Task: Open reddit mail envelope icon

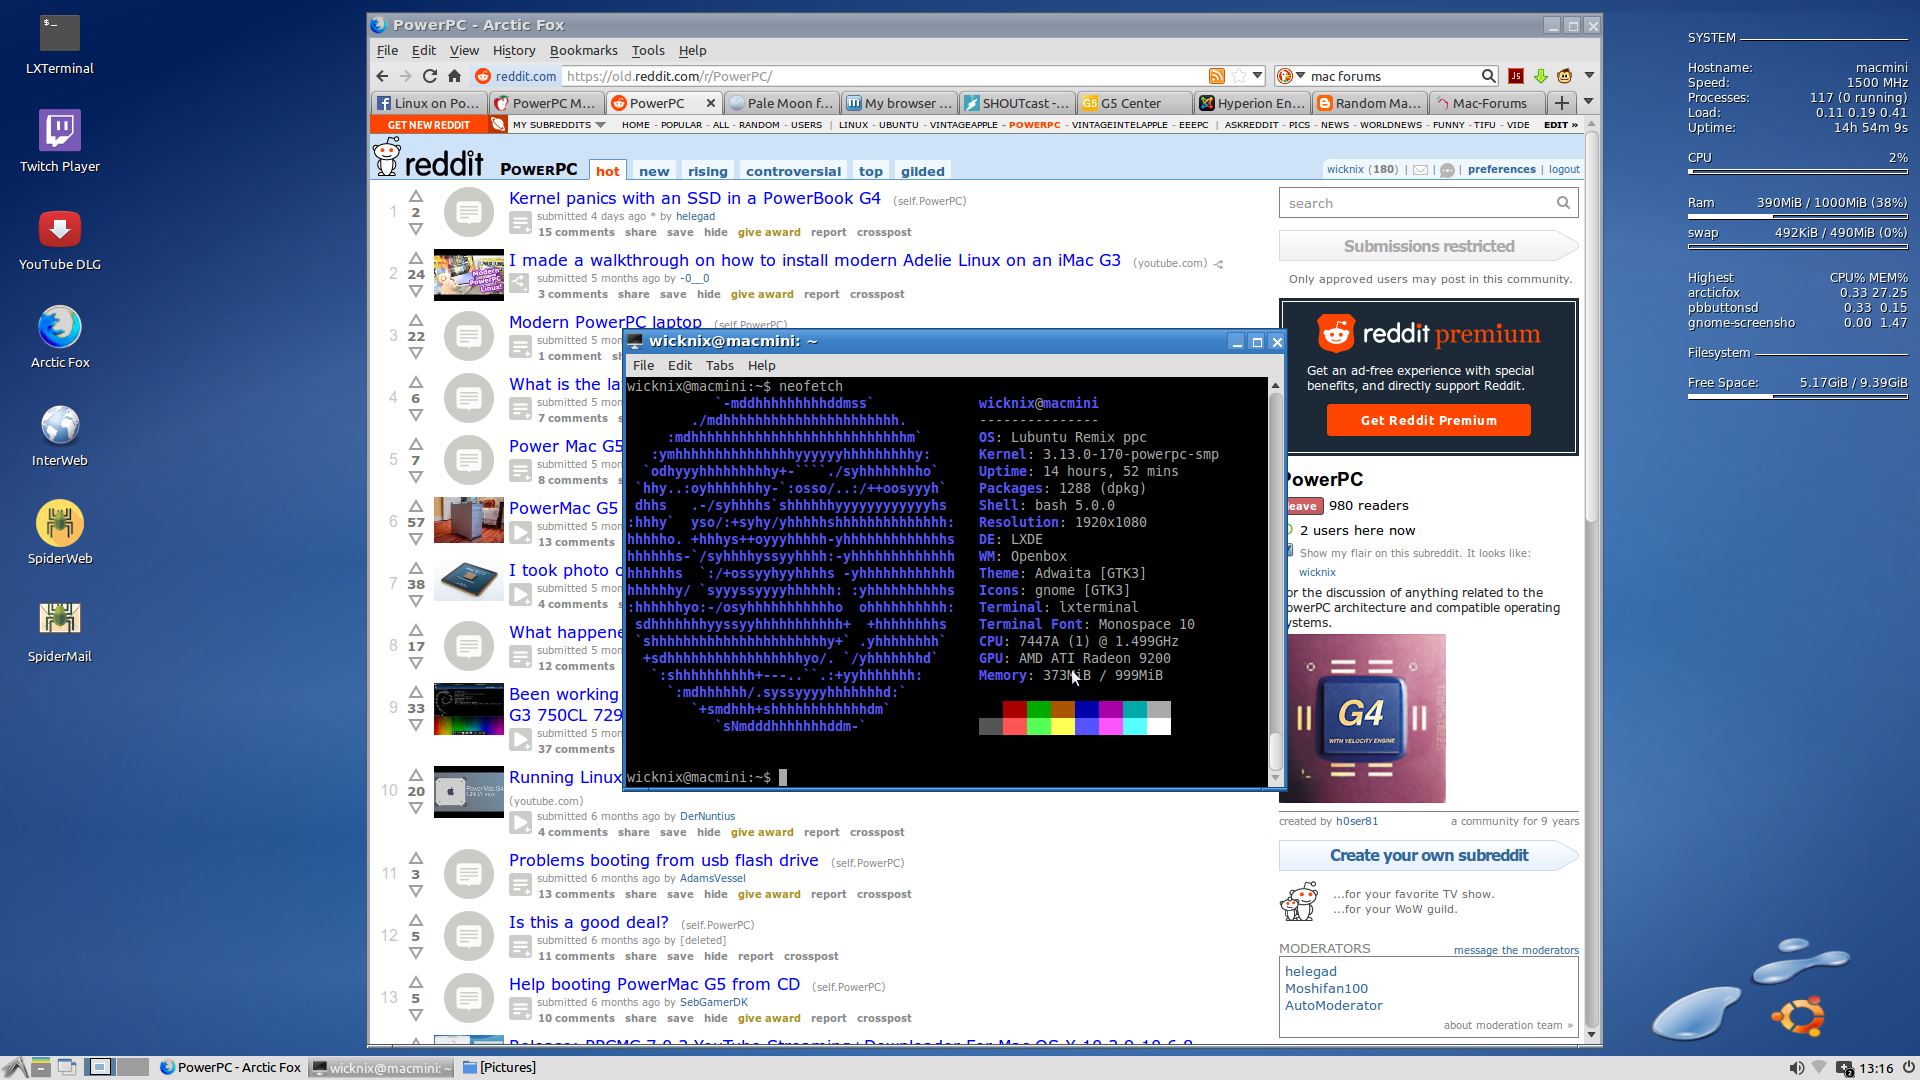Action: (1420, 170)
